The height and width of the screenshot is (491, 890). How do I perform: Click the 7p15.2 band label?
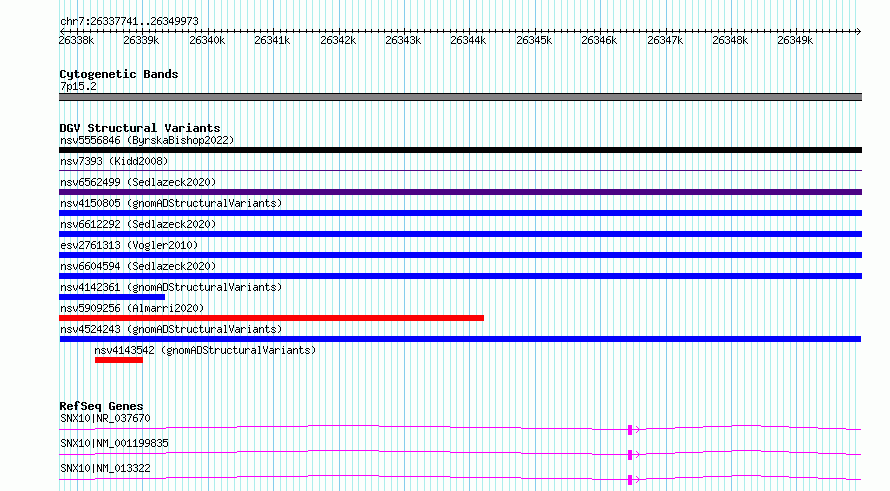(78, 86)
